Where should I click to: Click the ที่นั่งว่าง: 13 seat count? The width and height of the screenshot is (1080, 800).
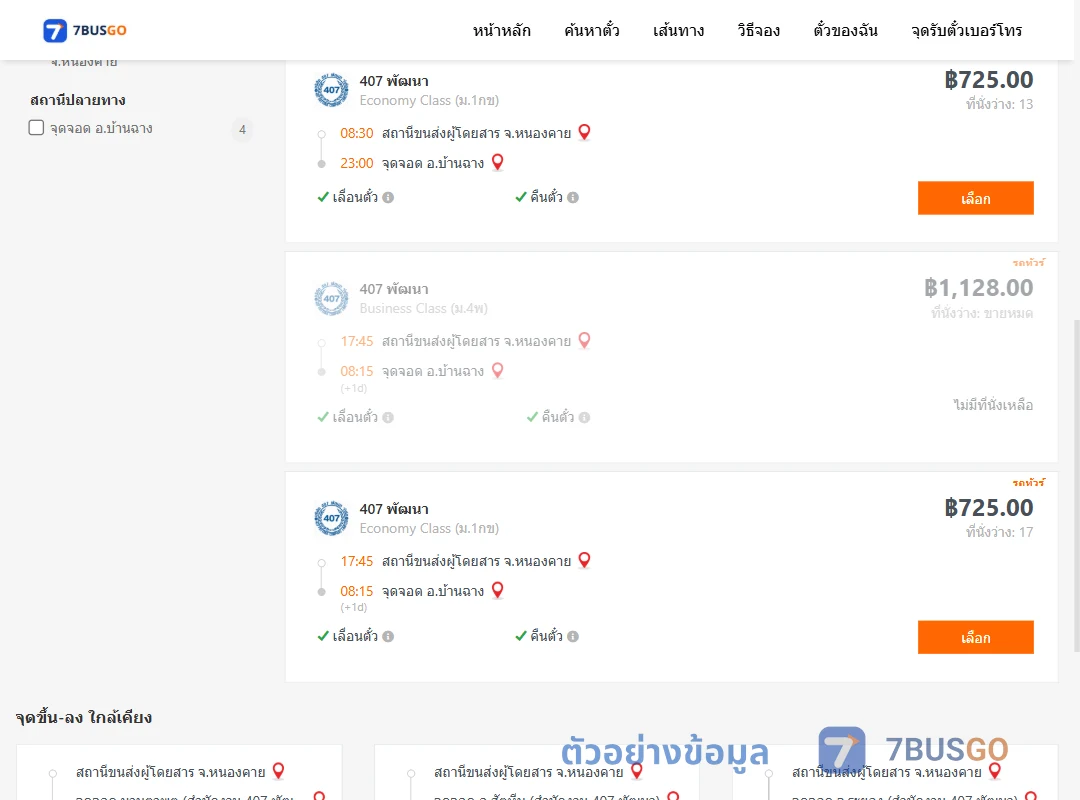tap(999, 104)
